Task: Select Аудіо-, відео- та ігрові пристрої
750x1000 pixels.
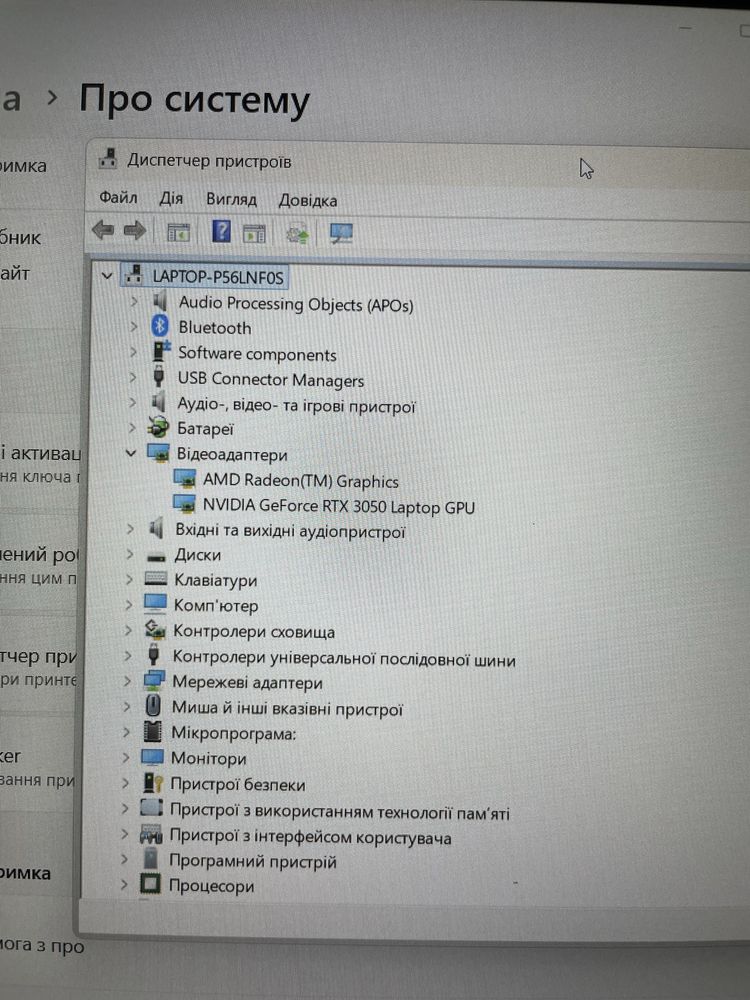Action: (297, 405)
